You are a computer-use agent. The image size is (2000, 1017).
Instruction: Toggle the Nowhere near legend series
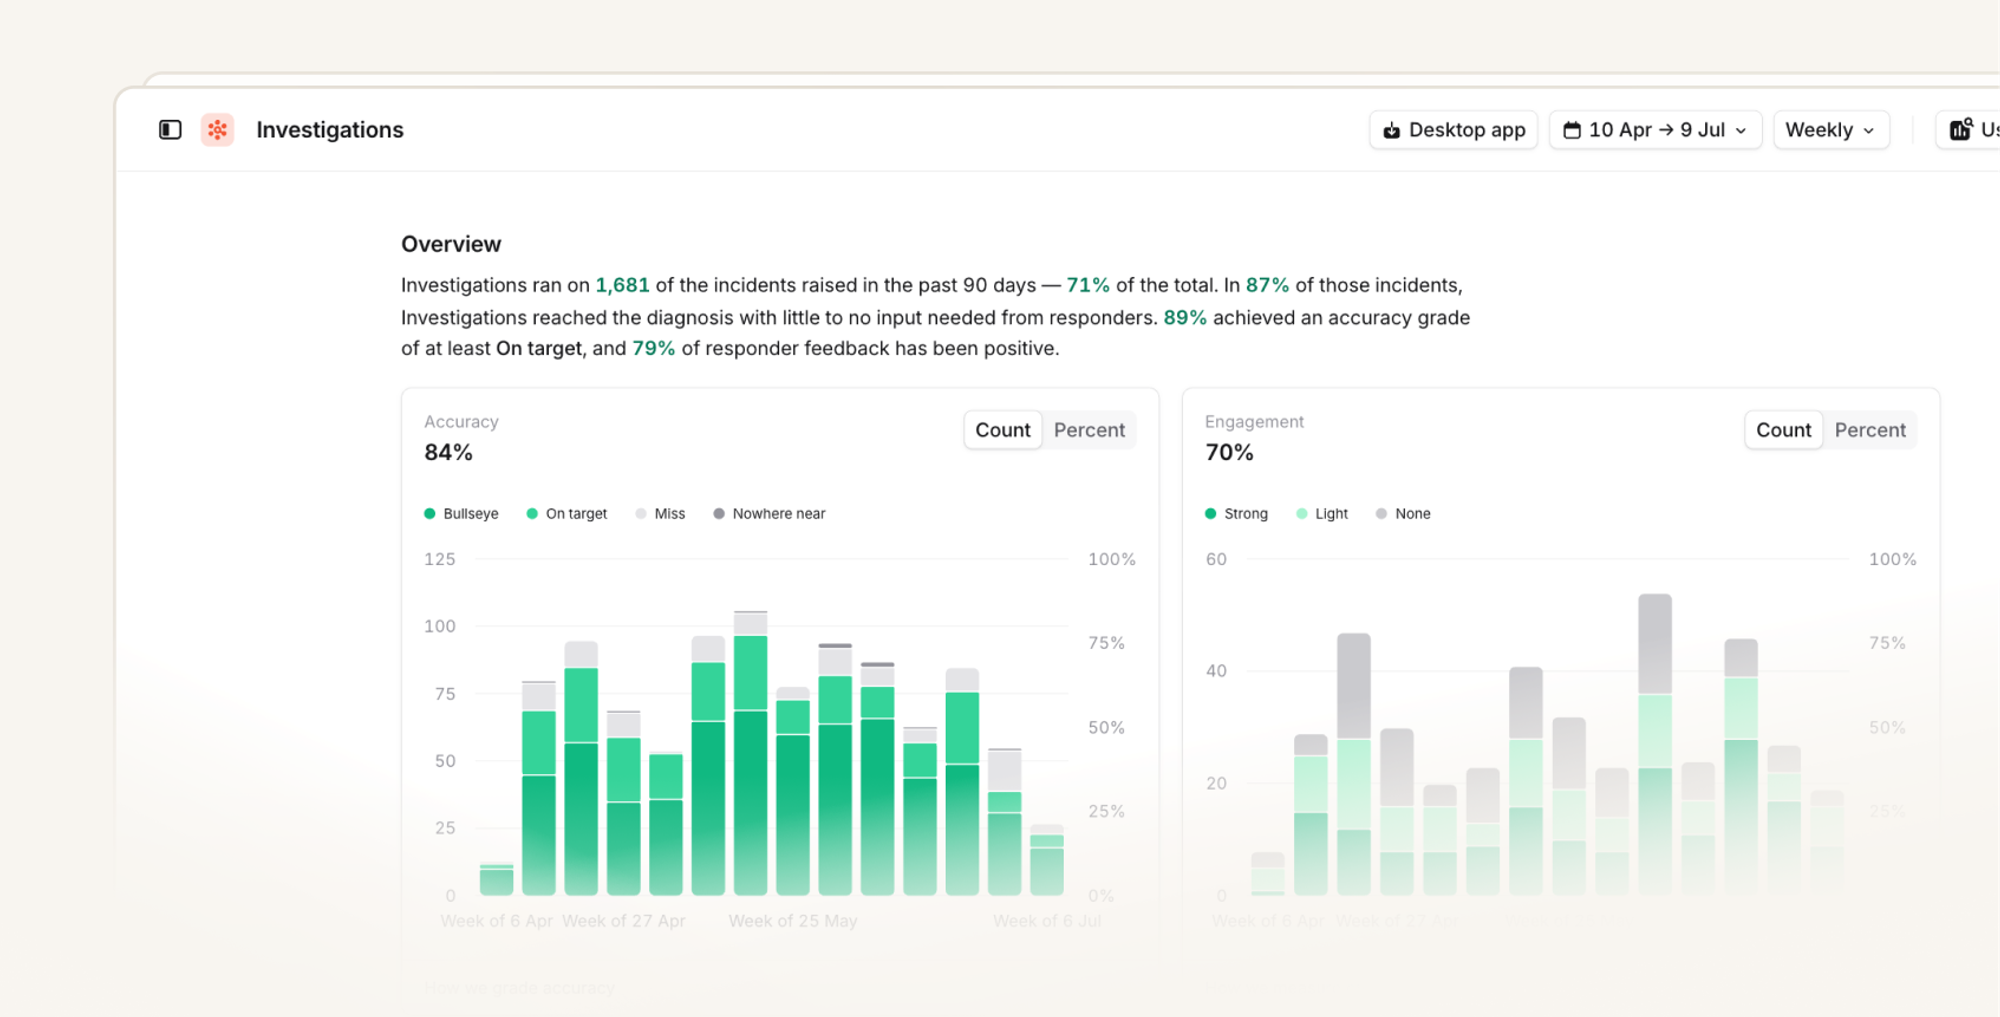coord(769,513)
